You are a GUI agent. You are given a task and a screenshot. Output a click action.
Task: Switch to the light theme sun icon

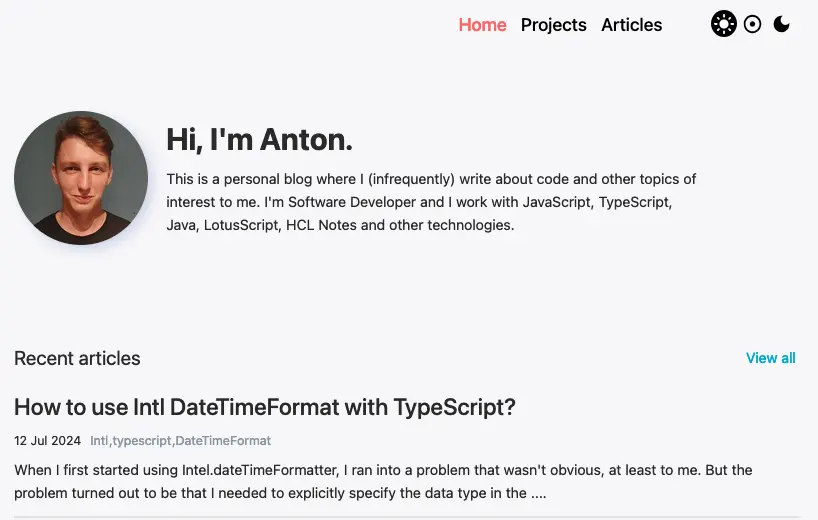pos(724,24)
